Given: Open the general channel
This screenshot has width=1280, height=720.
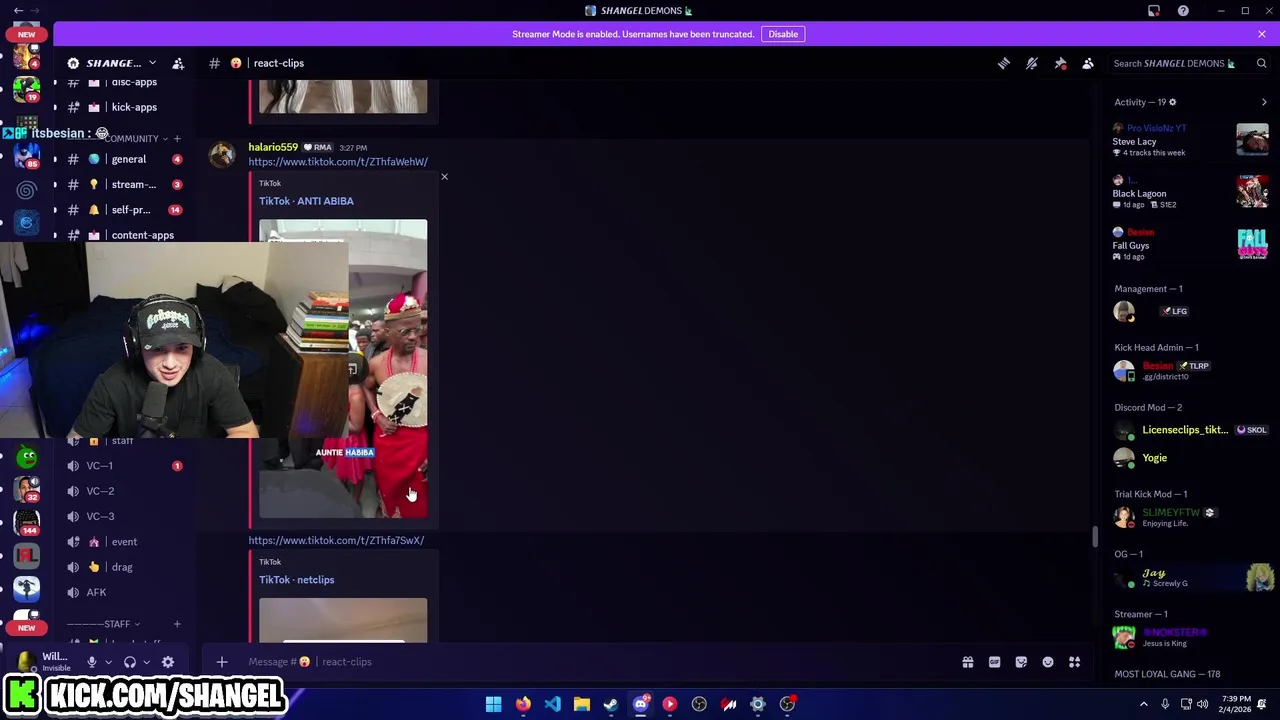Looking at the screenshot, I should pos(125,159).
